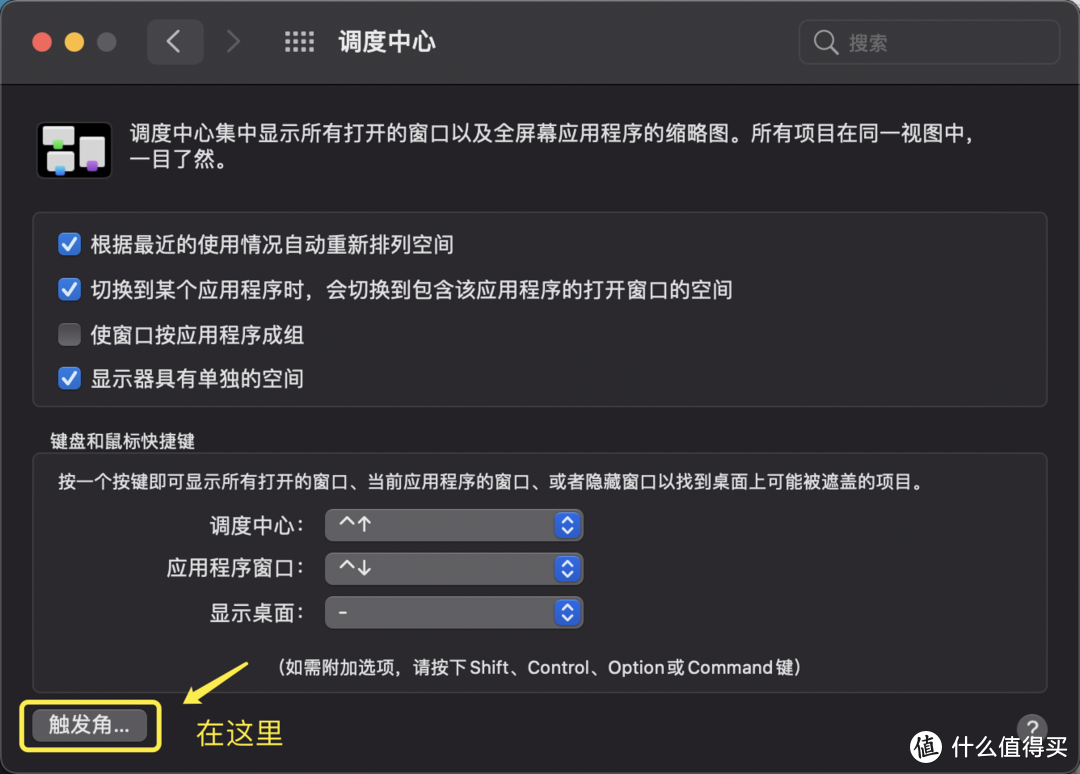Click the 在这里 annotation text
The image size is (1080, 774).
pos(239,733)
